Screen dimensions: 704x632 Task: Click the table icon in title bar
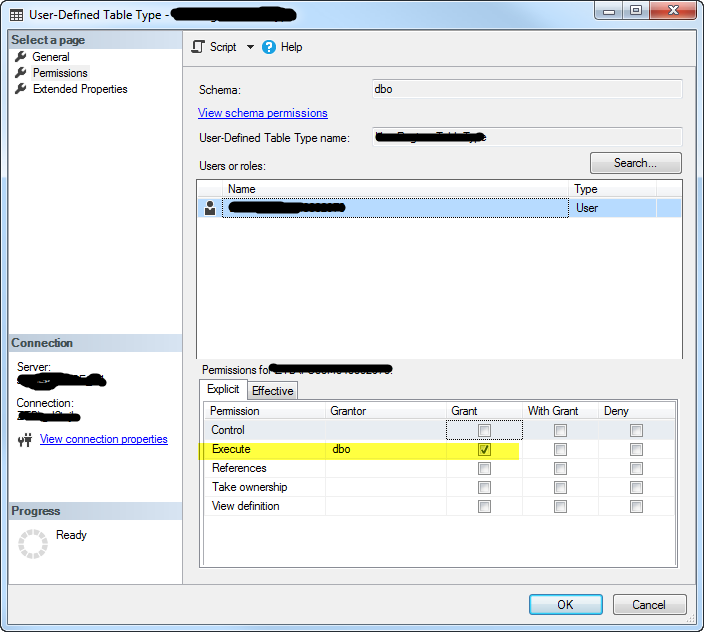(x=17, y=15)
